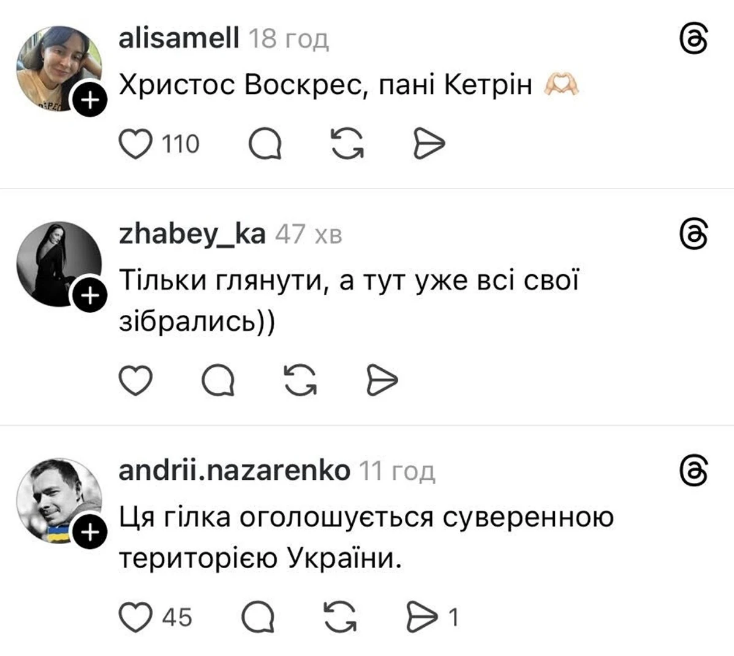Viewport: 734px width, 656px height.
Task: Repost andrii.nazarenko's comment
Action: pos(344,616)
